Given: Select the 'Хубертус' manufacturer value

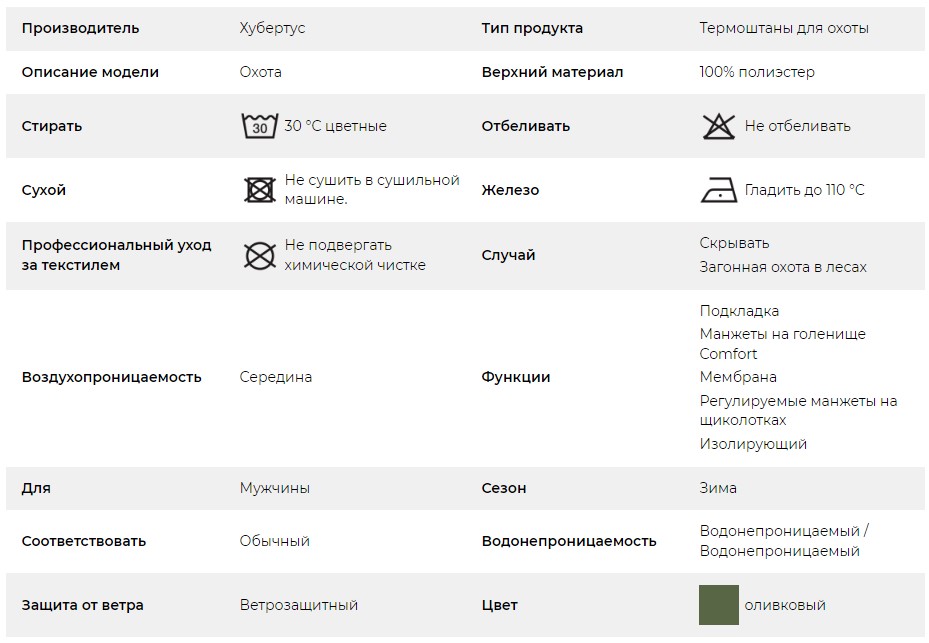Looking at the screenshot, I should [272, 28].
